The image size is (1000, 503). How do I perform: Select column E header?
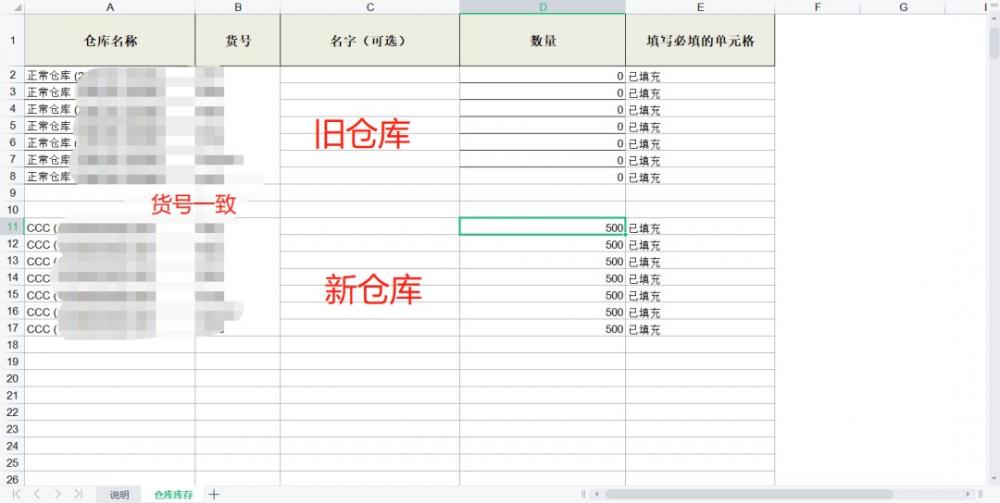click(700, 7)
